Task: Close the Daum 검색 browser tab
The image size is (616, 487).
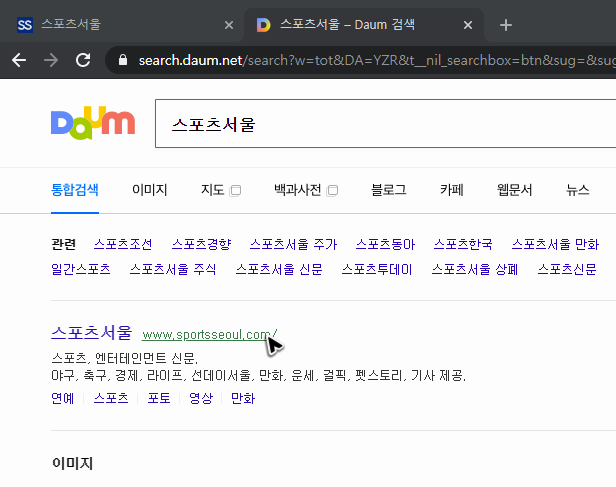Action: 468,25
